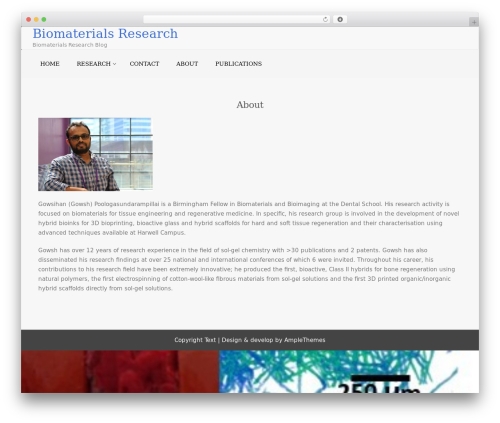Open the CONTACT page

[144, 64]
